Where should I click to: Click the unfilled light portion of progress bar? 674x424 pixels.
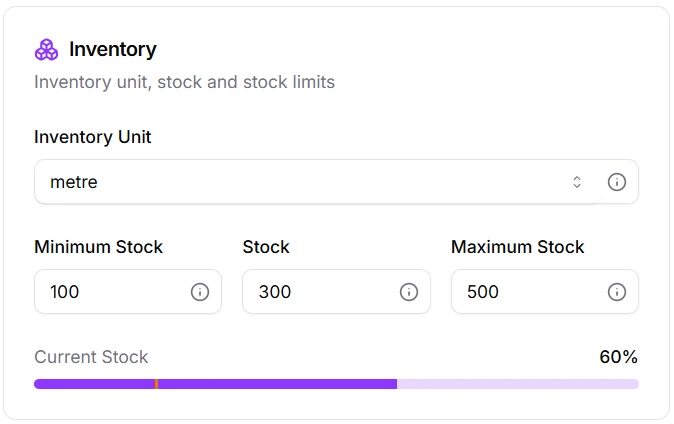coord(518,384)
